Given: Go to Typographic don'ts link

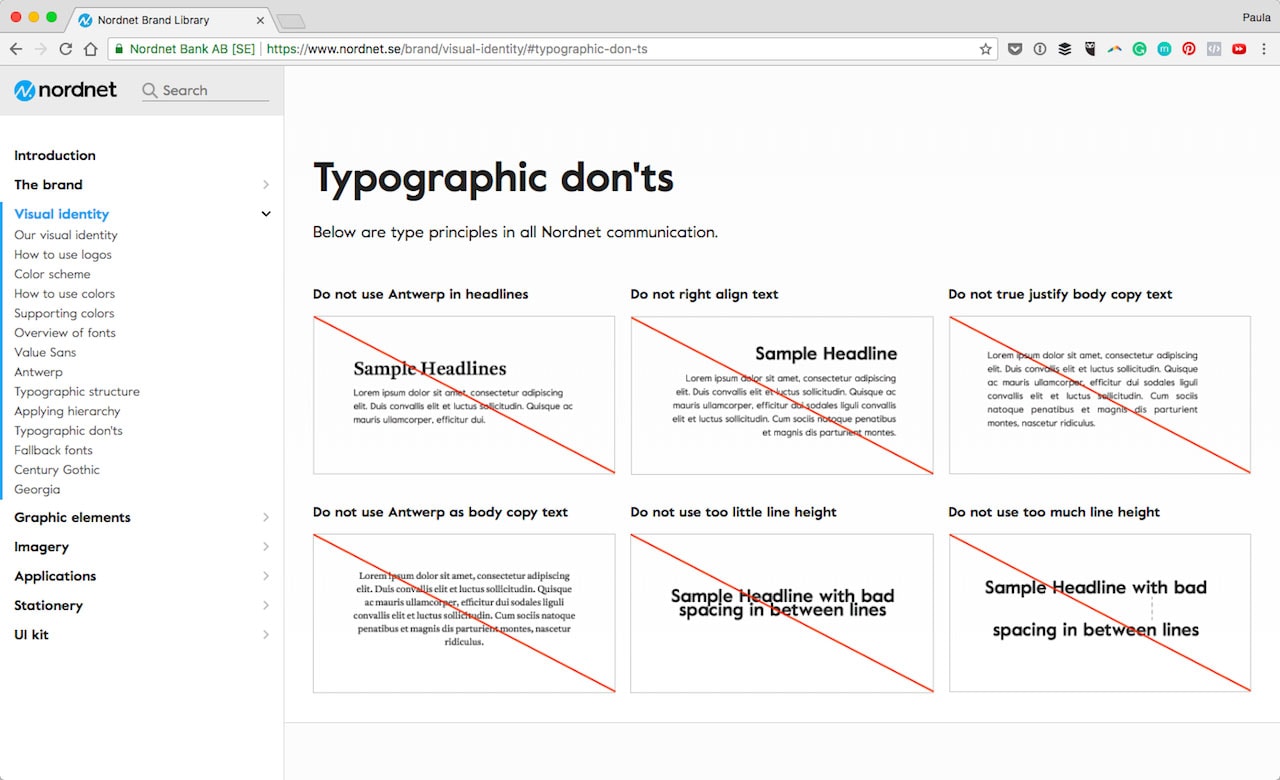Looking at the screenshot, I should 68,431.
